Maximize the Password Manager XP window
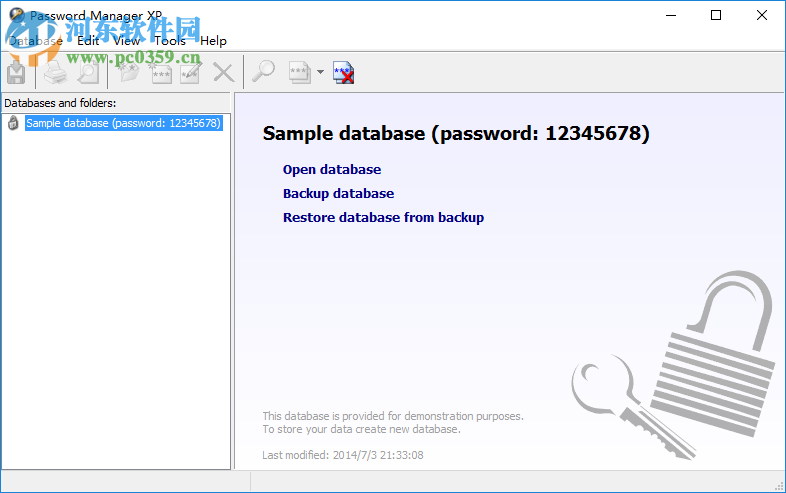The height and width of the screenshot is (493, 786). [716, 16]
